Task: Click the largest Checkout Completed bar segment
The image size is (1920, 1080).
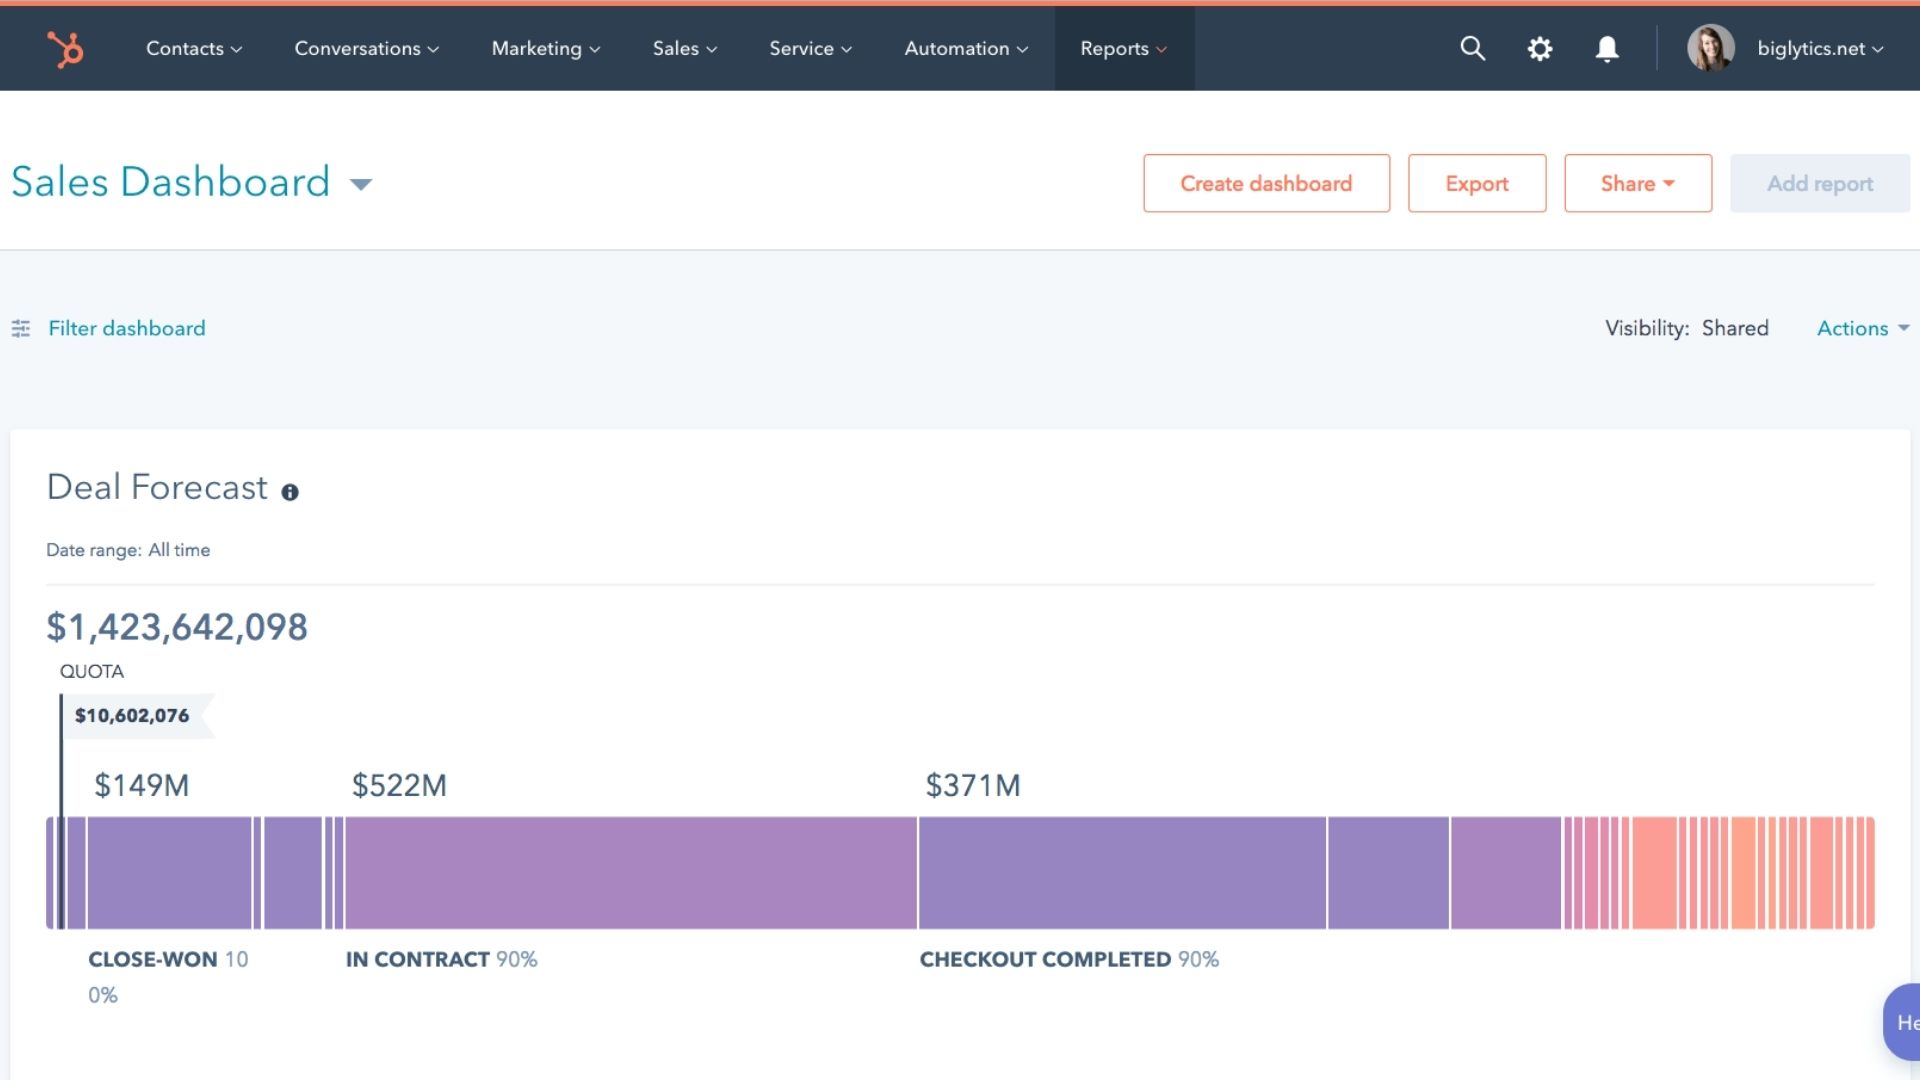Action: point(1122,873)
